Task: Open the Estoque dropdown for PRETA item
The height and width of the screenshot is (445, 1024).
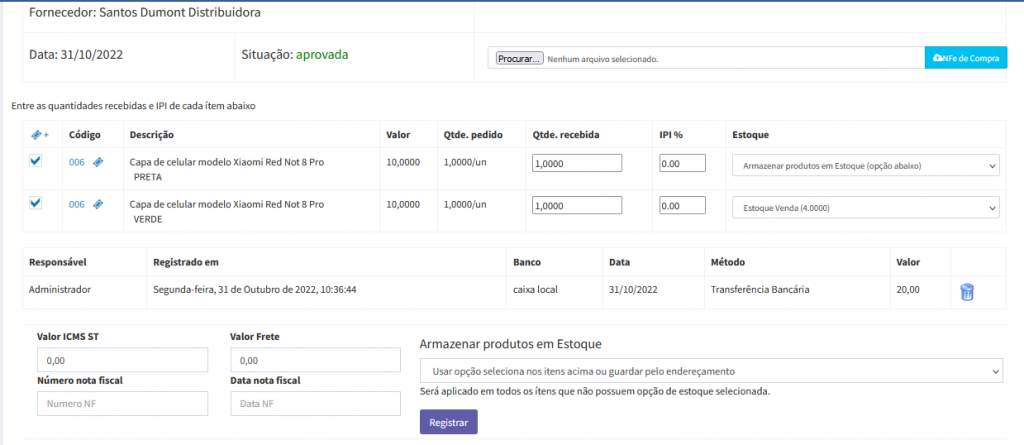Action: (x=865, y=165)
